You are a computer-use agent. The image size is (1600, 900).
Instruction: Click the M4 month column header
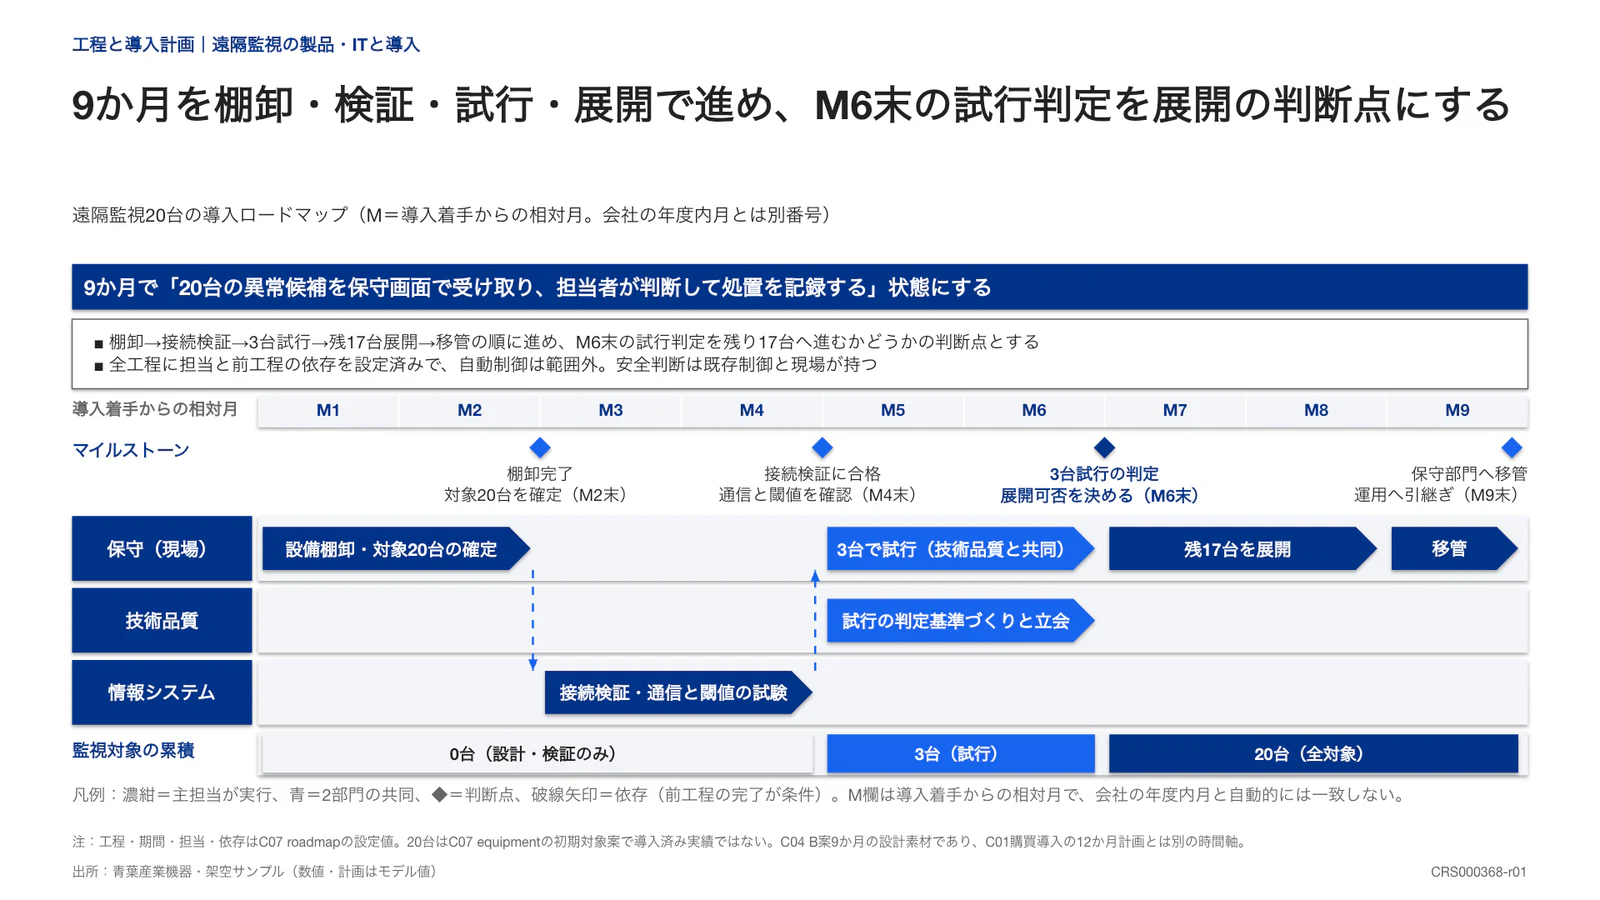tap(751, 410)
